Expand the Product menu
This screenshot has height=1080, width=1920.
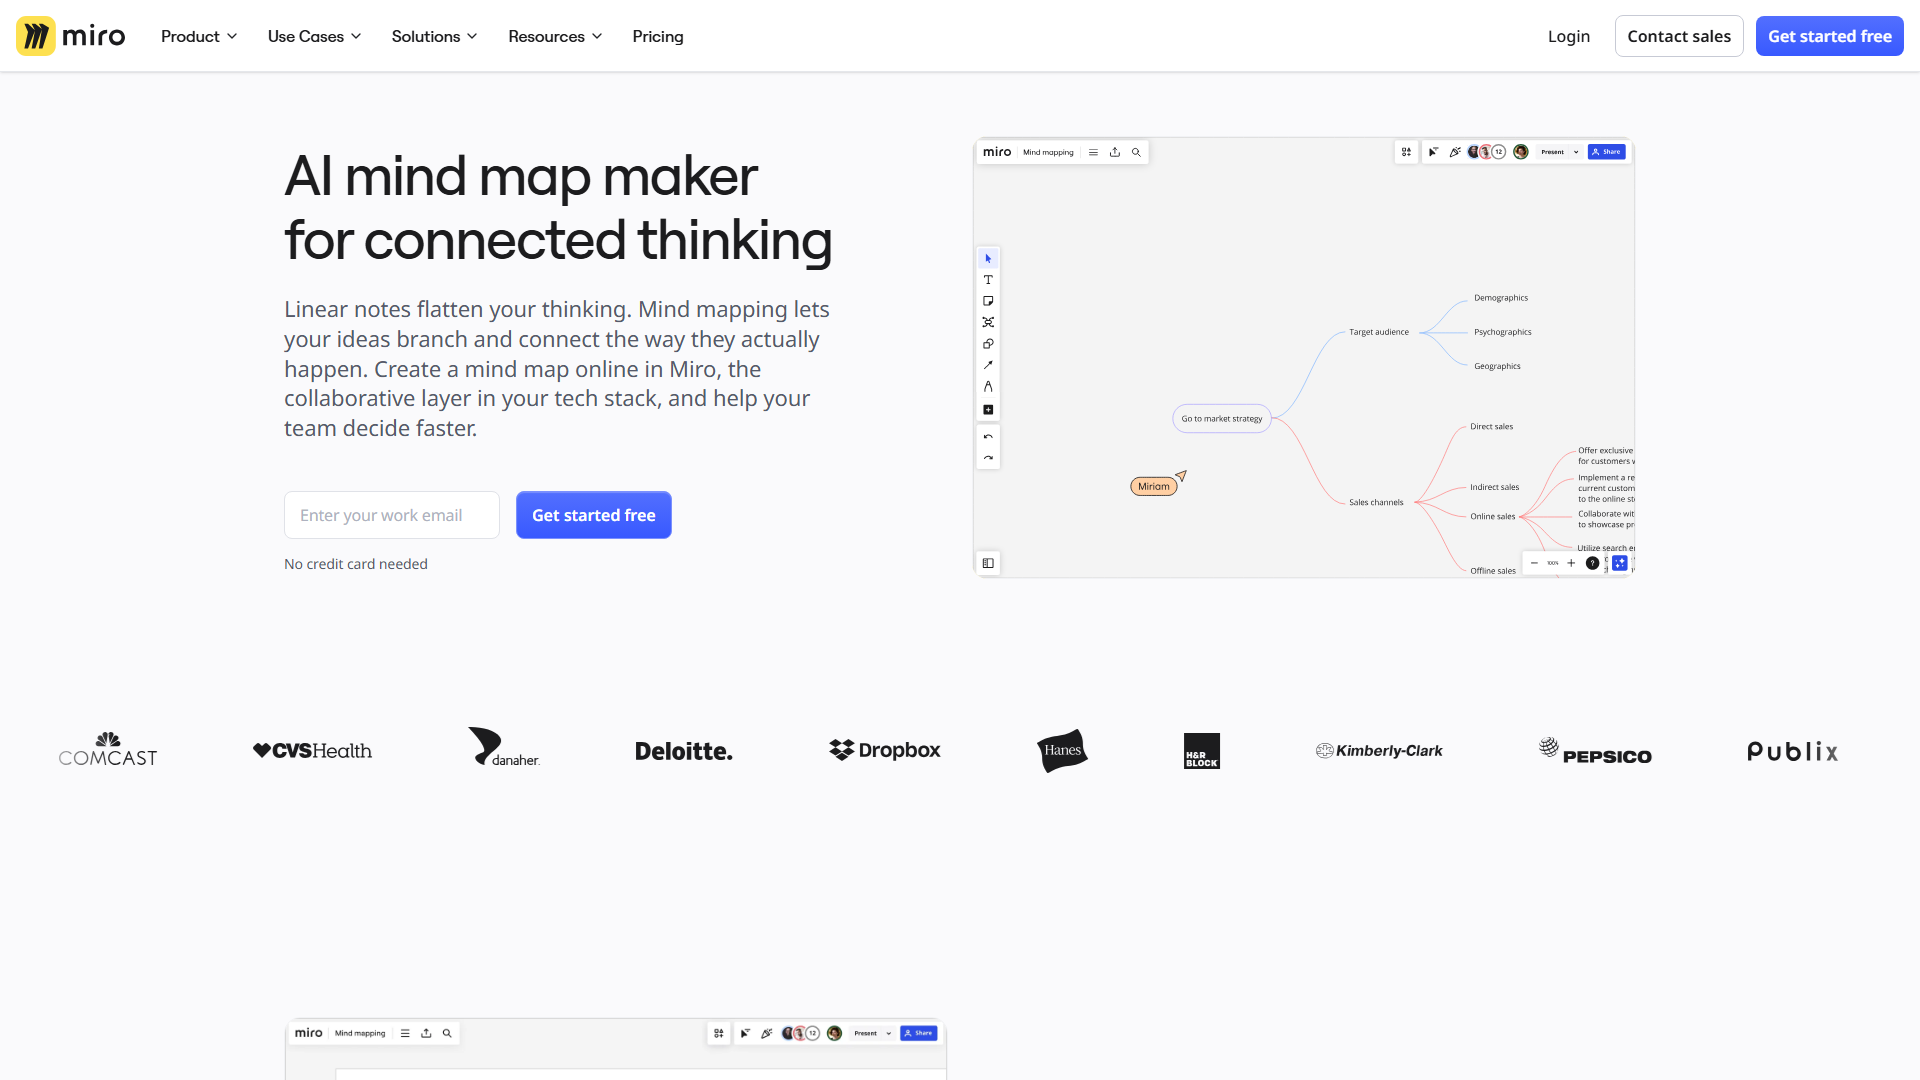tap(199, 36)
